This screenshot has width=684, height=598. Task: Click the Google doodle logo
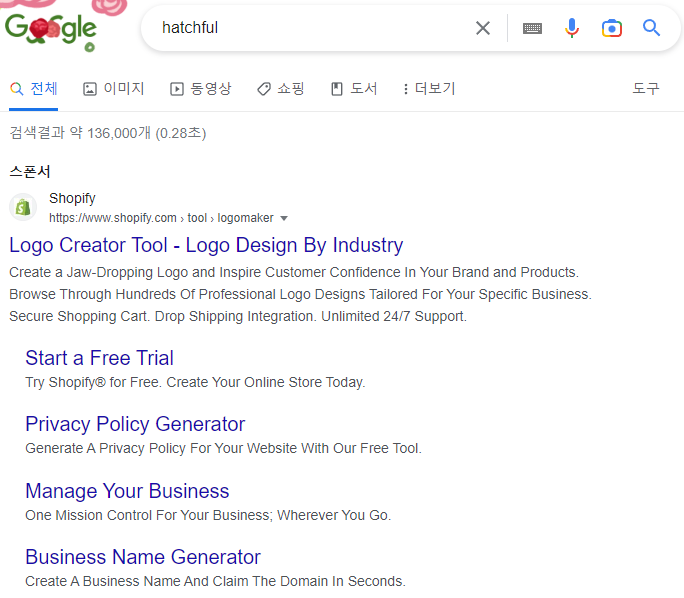pos(51,30)
